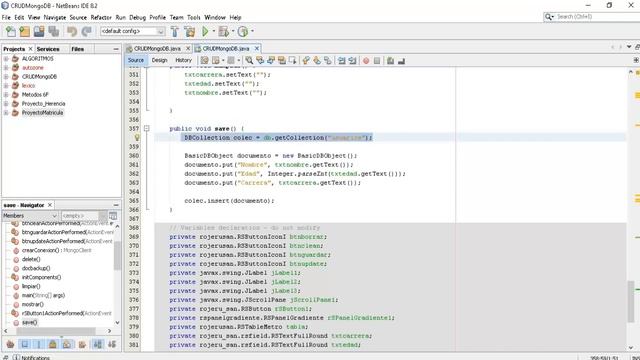Click the Comment editor toolbar icon
This screenshot has width=640, height=360.
(391, 60)
